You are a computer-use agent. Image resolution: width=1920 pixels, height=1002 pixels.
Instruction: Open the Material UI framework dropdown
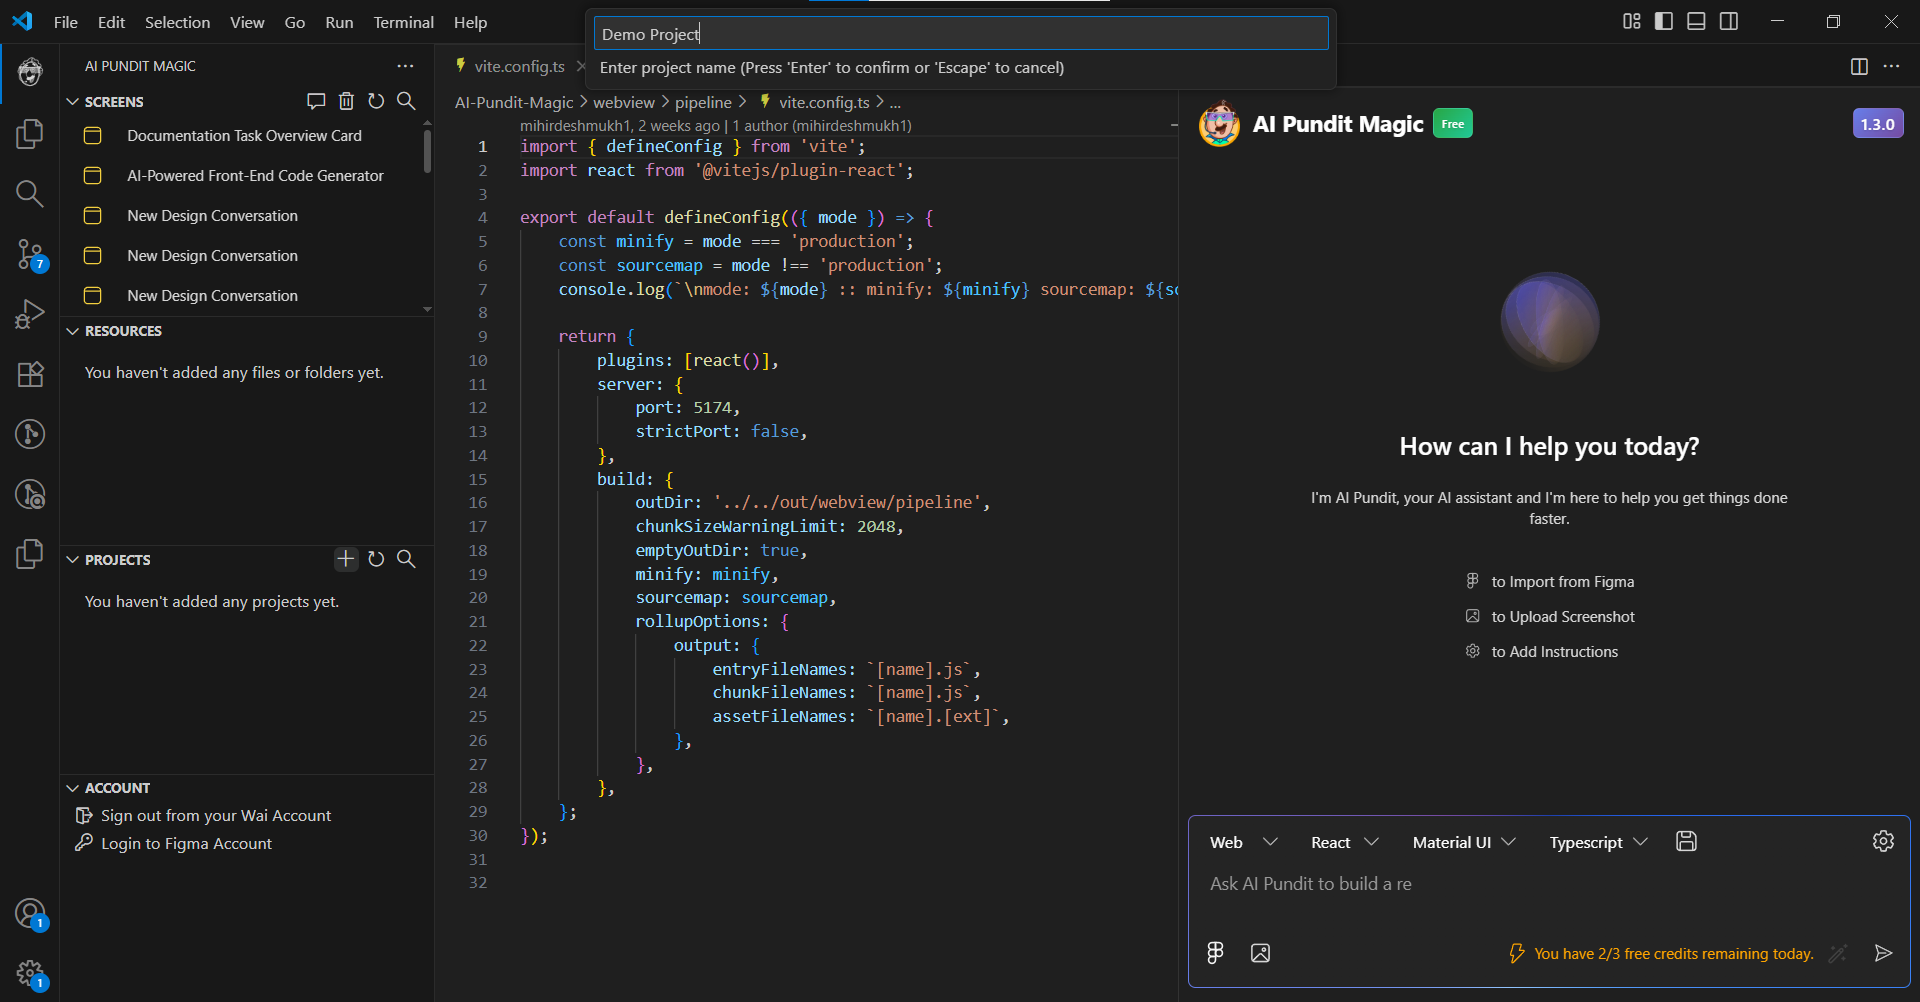tap(1462, 841)
